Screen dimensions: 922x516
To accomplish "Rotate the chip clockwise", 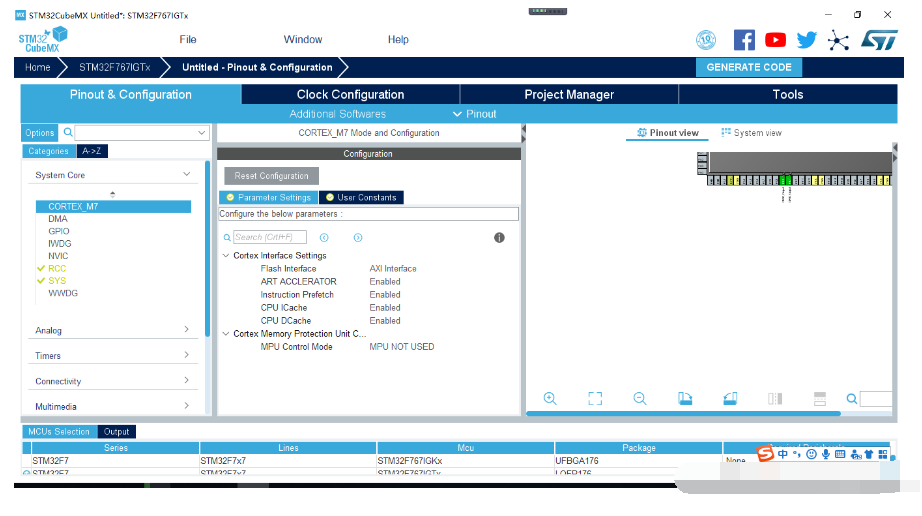I will (x=685, y=398).
